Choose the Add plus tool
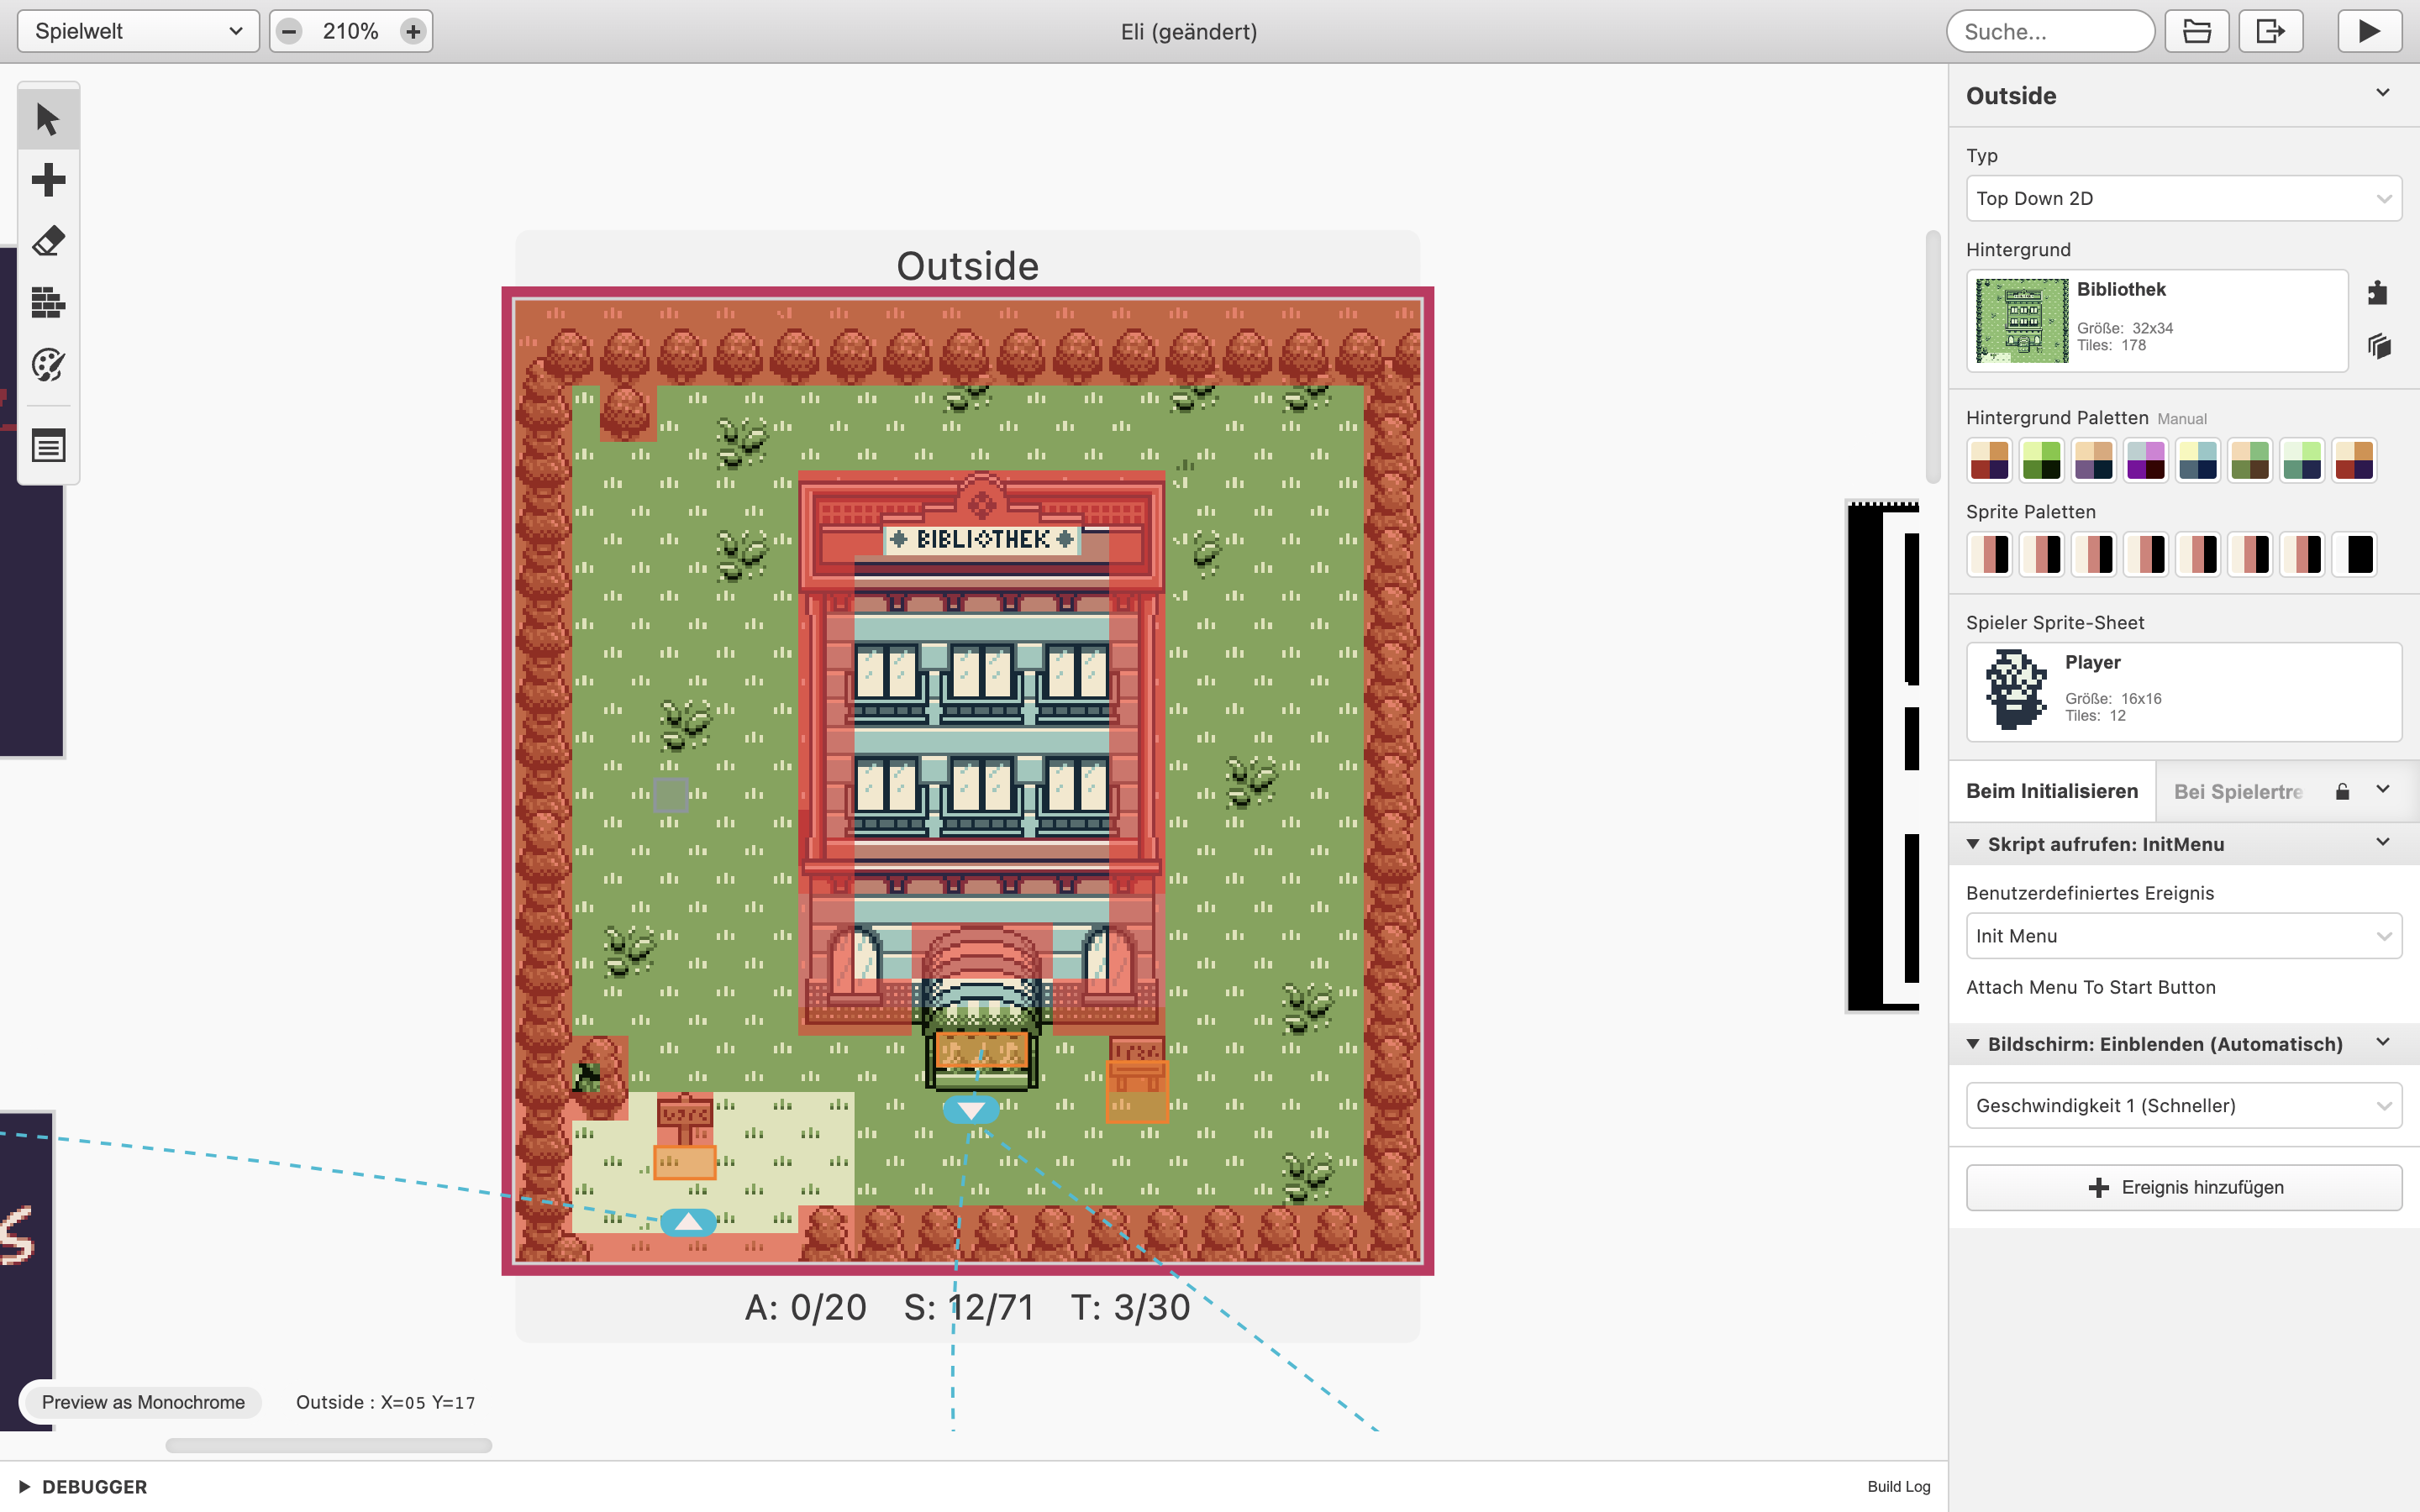 tap(48, 180)
